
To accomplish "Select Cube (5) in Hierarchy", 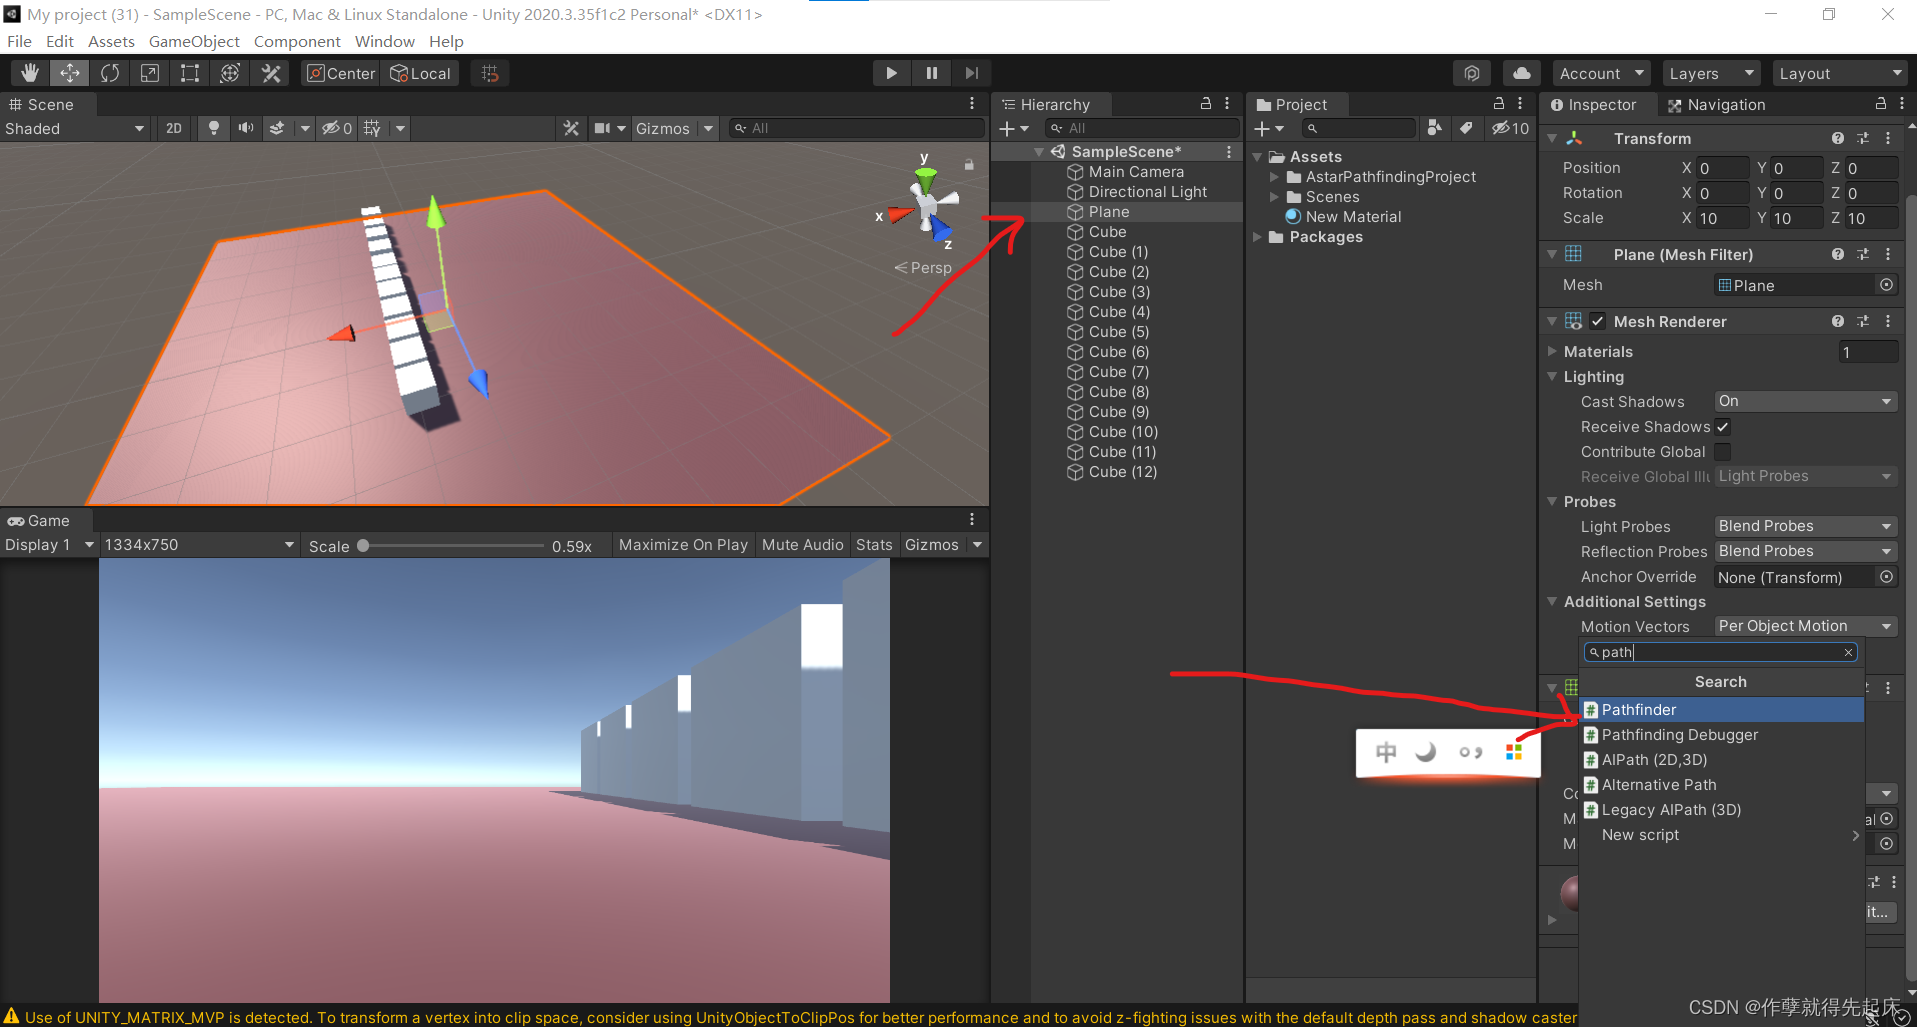I will pos(1118,332).
